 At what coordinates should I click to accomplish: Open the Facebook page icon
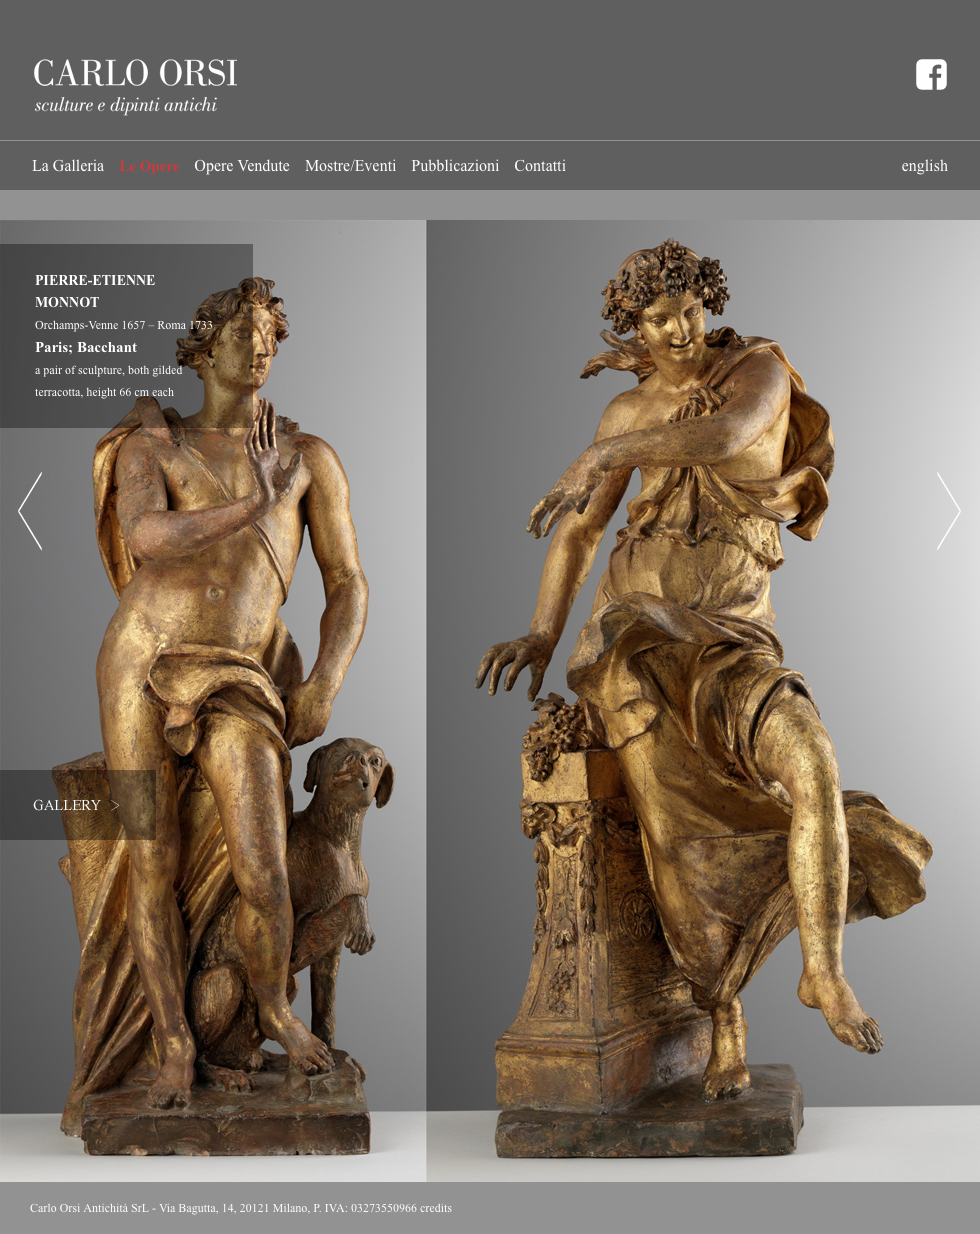(931, 75)
